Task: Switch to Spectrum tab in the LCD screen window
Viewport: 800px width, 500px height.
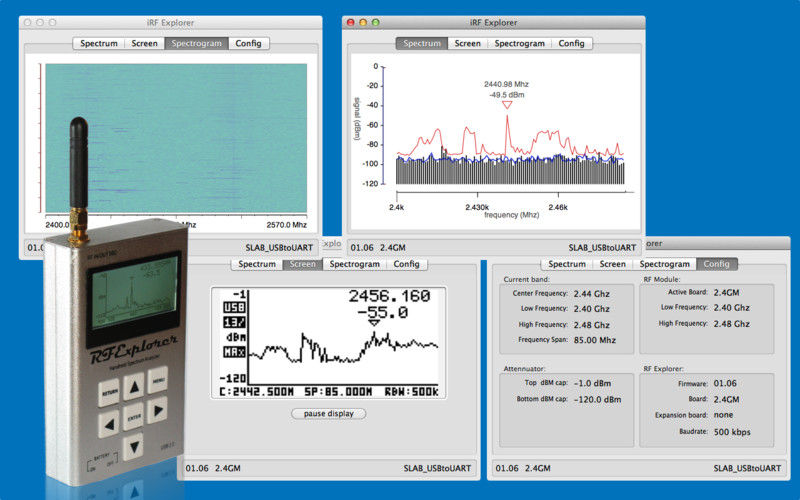Action: pyautogui.click(x=257, y=264)
